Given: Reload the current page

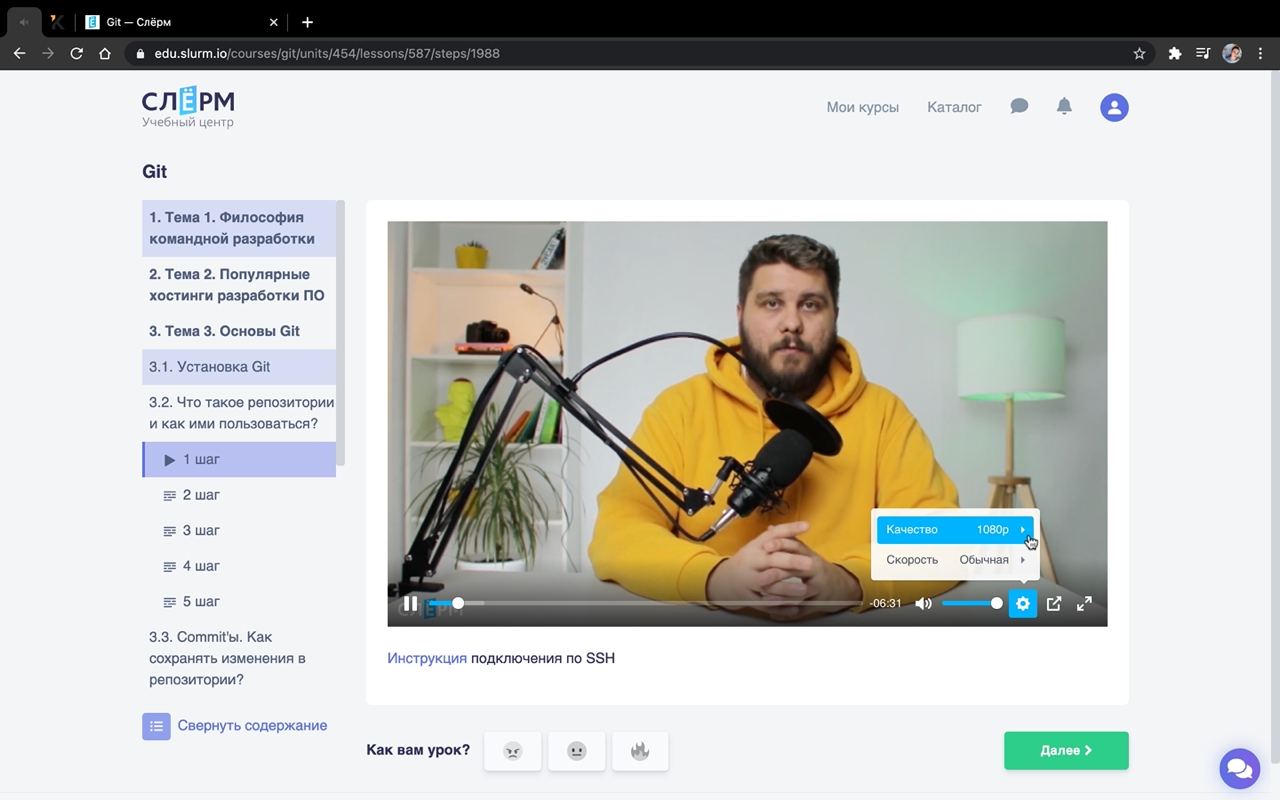Looking at the screenshot, I should click(76, 54).
